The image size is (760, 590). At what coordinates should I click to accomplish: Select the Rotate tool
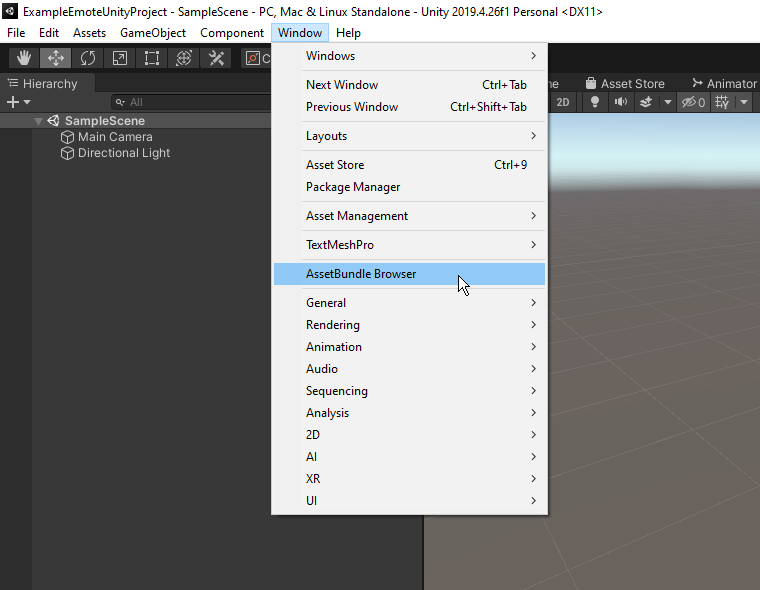click(88, 58)
